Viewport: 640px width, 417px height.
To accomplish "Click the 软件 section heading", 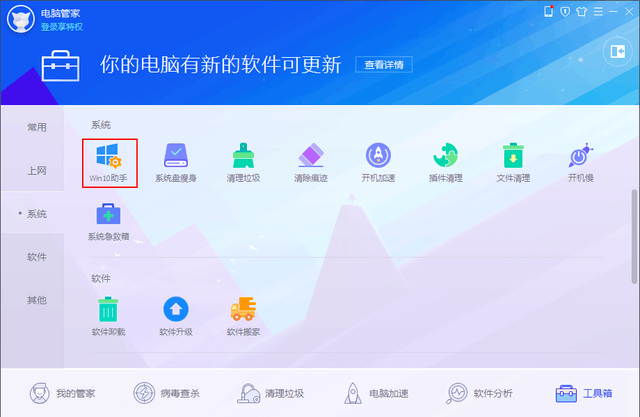I will click(x=101, y=278).
